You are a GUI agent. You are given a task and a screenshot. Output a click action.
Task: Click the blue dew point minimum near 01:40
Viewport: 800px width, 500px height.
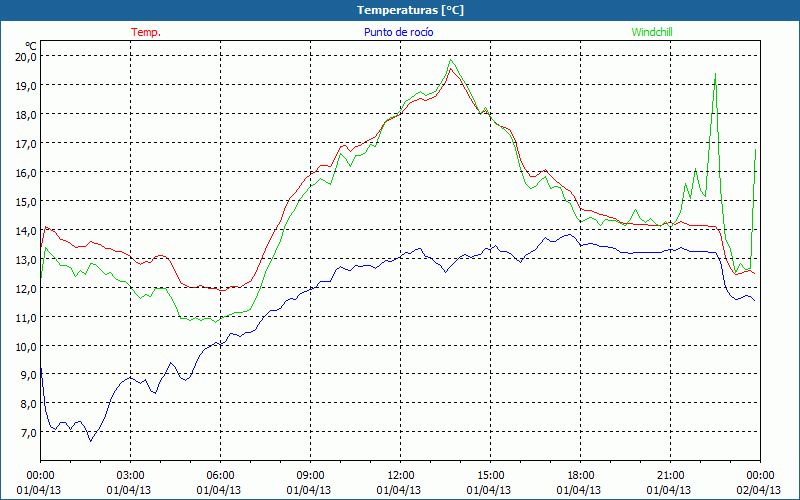coord(90,441)
